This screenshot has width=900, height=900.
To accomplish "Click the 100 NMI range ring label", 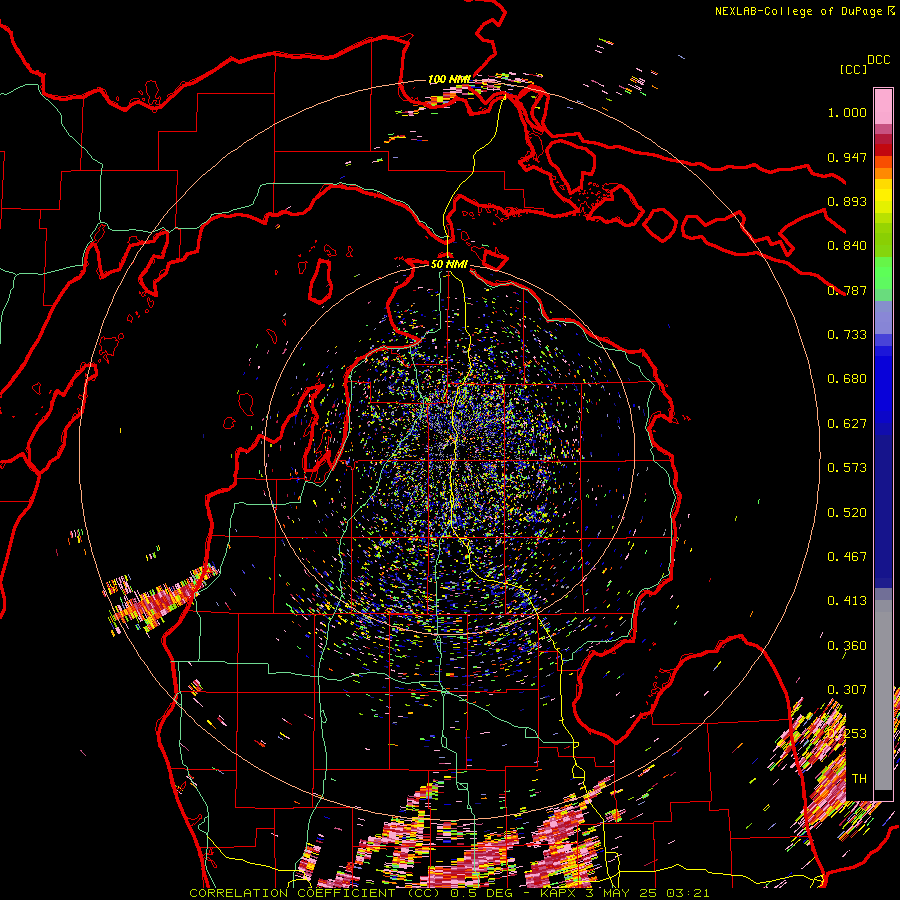I will click(449, 79).
